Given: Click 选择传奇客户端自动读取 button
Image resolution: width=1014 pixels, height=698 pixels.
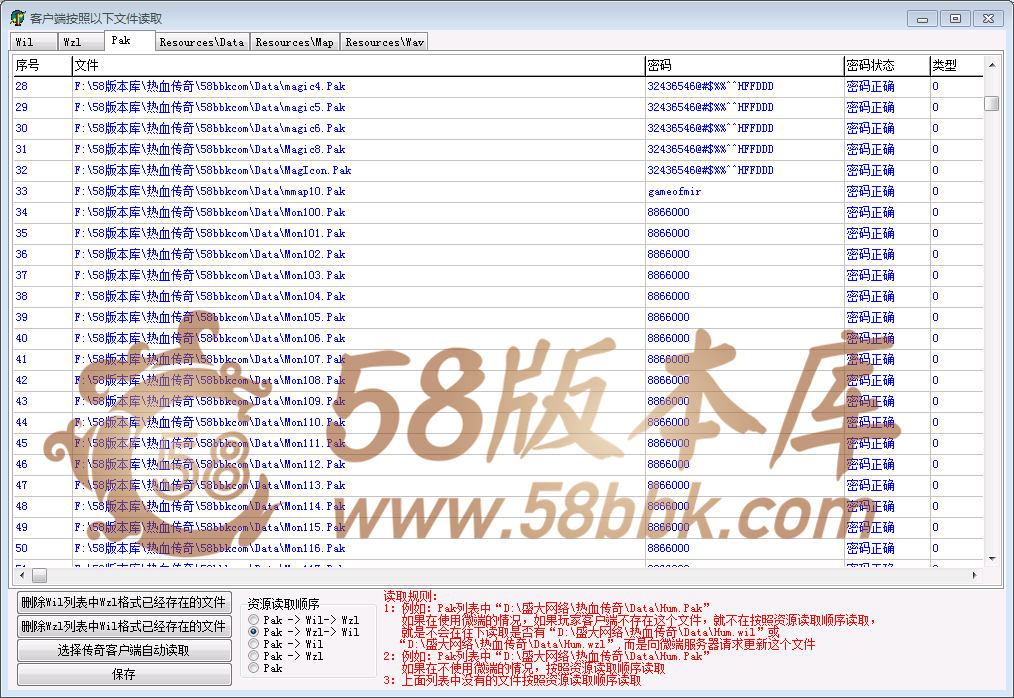Looking at the screenshot, I should [x=124, y=650].
